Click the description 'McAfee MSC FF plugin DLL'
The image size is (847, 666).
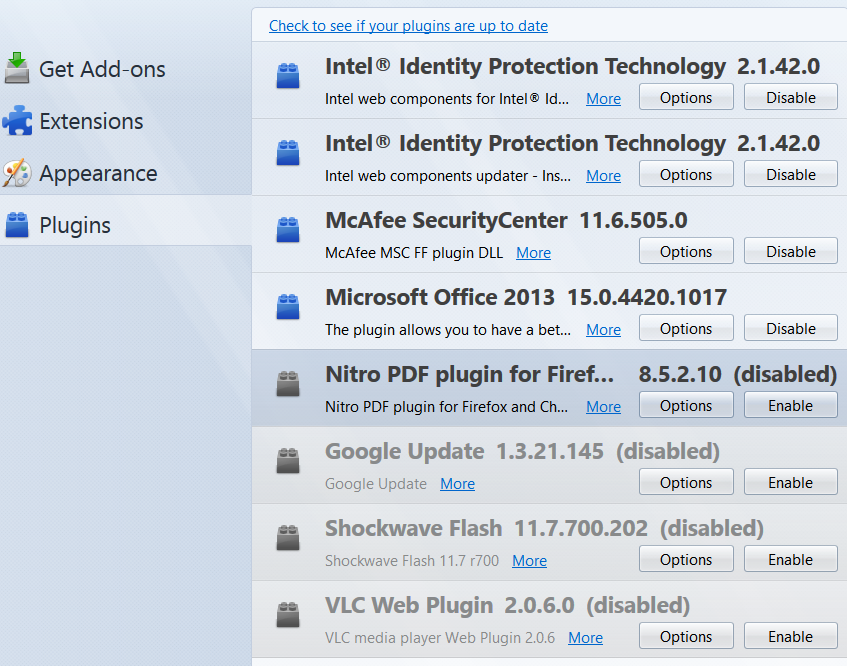coord(414,253)
